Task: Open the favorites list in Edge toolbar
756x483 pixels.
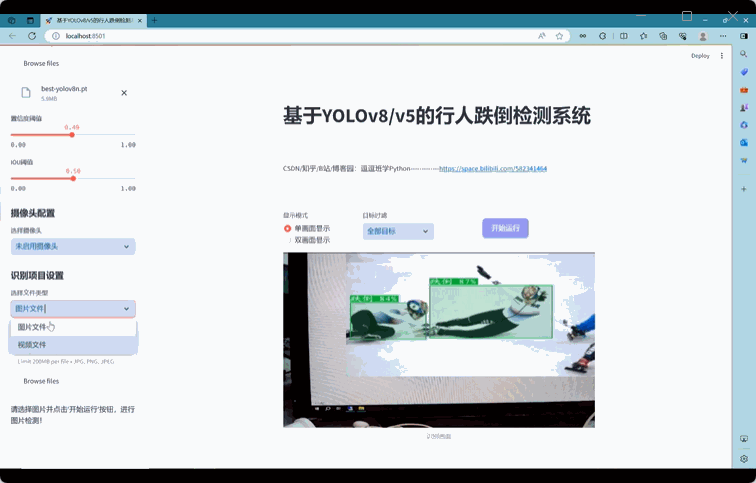Action: [643, 36]
